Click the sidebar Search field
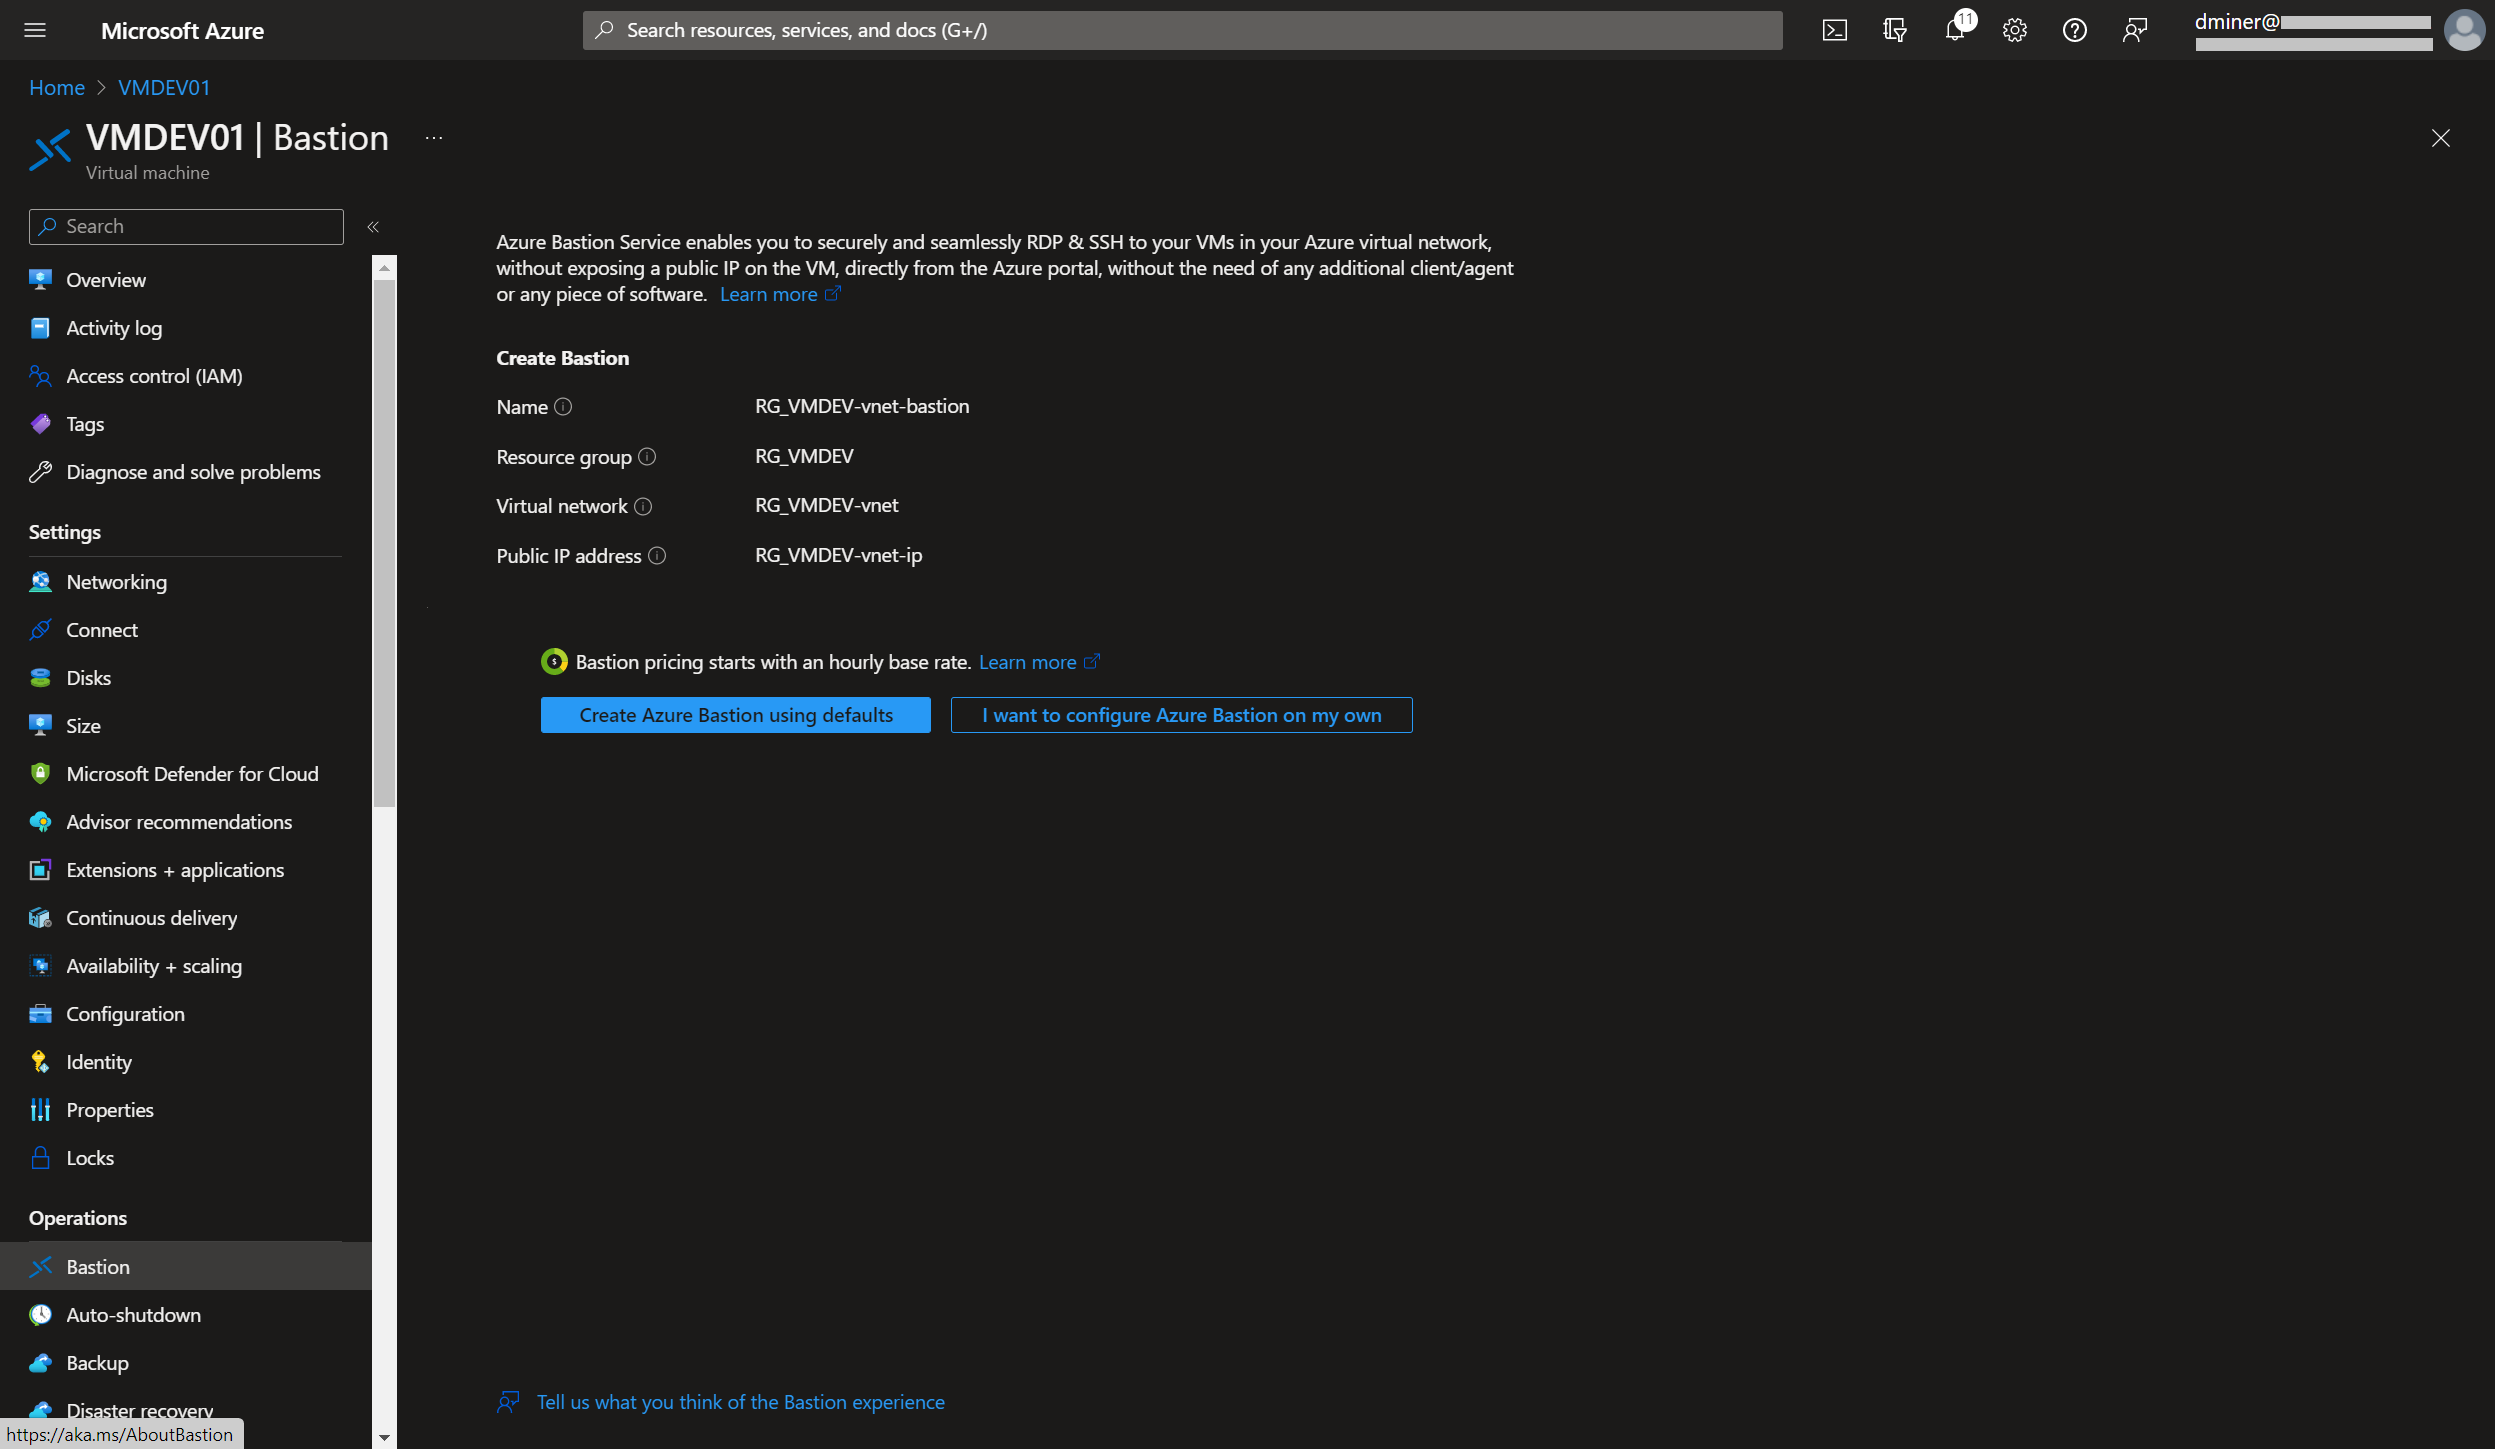Viewport: 2495px width, 1449px height. coord(186,227)
